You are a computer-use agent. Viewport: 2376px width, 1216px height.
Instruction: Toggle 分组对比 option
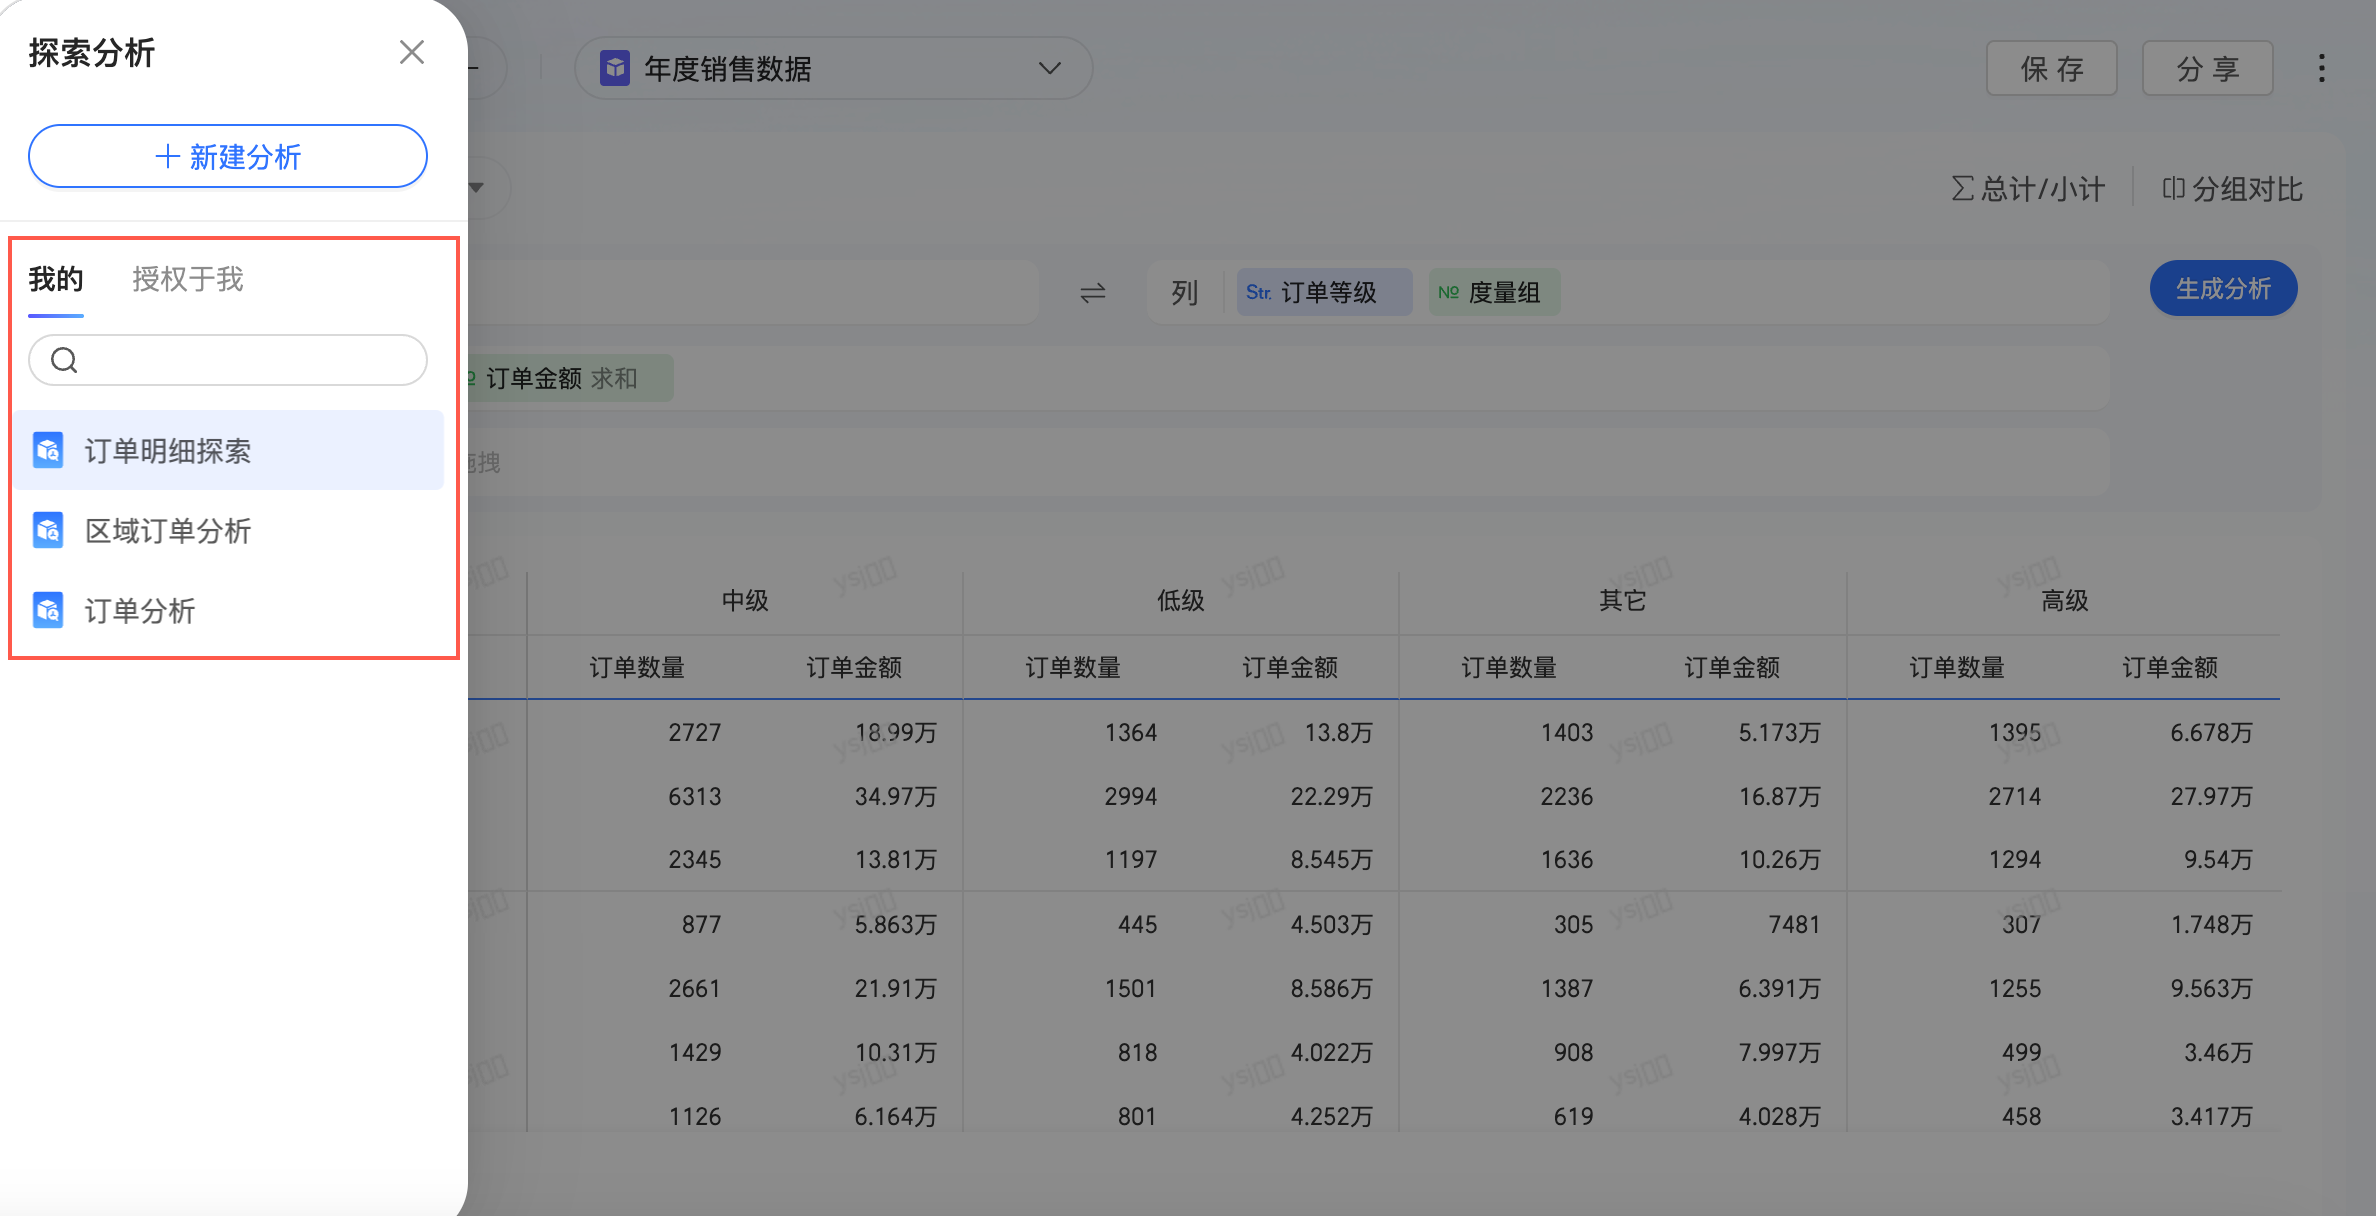coord(2232,189)
